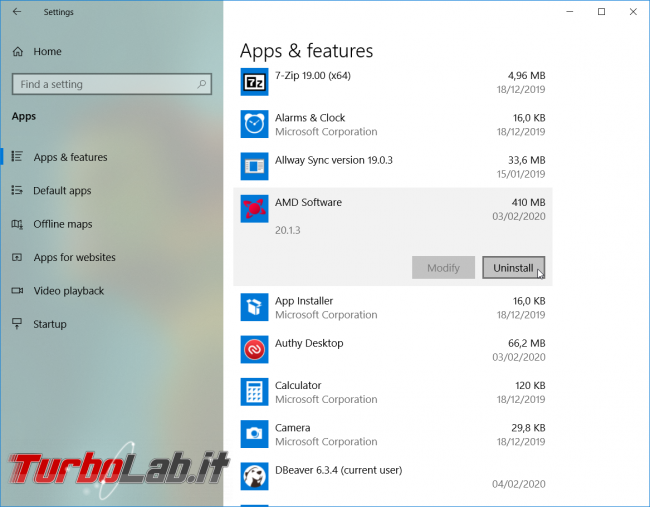Click the Default apps sidebar icon
This screenshot has height=507, width=650.
tap(17, 190)
